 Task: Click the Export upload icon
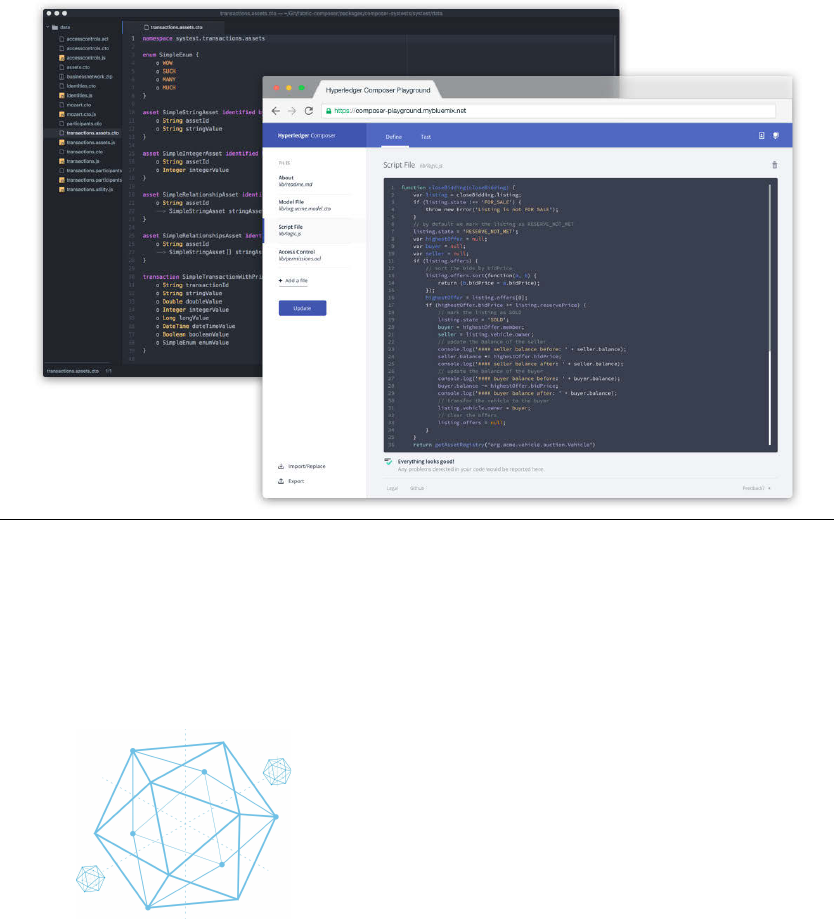tap(281, 481)
